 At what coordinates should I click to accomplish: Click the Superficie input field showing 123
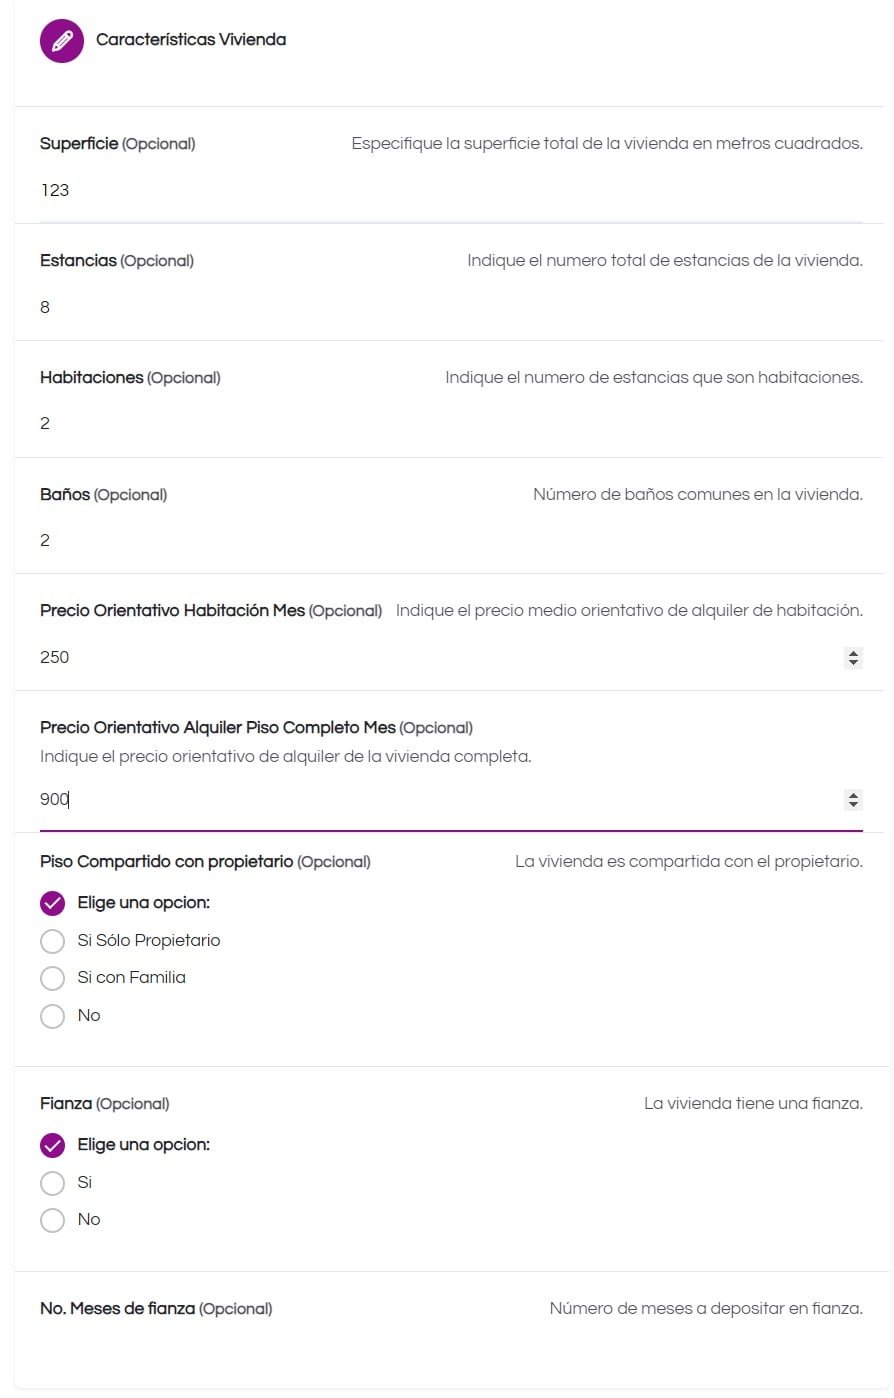451,190
